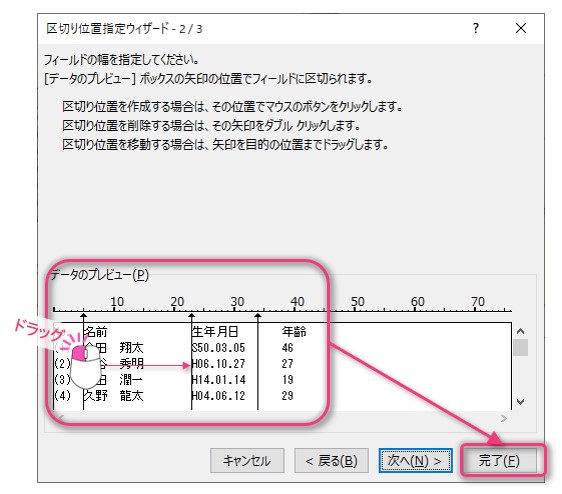Image resolution: width=562 pixels, height=494 pixels.
Task: Go back with the 戻る(B) button
Action: 331,461
